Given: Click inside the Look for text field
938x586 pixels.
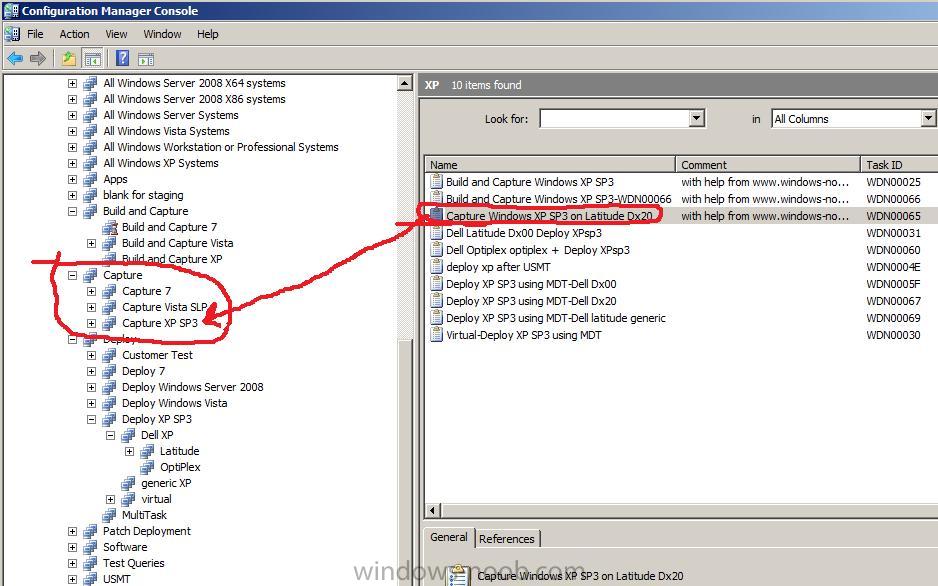Looking at the screenshot, I should pyautogui.click(x=614, y=118).
